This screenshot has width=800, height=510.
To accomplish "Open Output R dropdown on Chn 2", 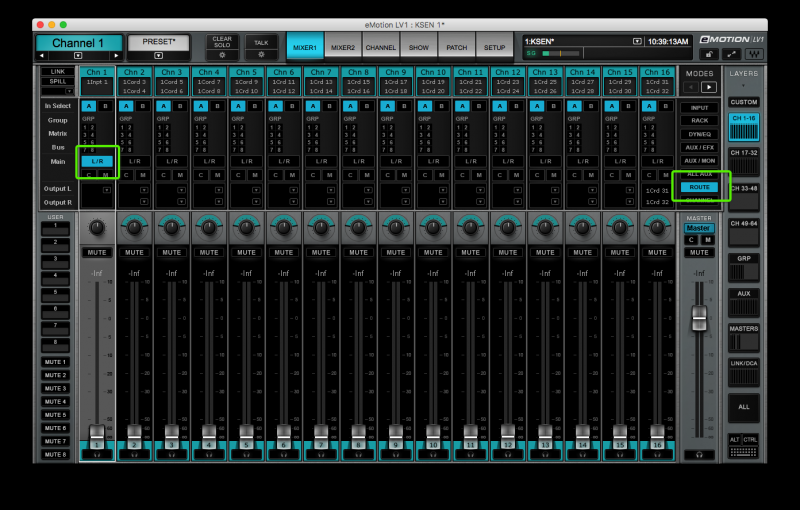I will click(x=144, y=201).
